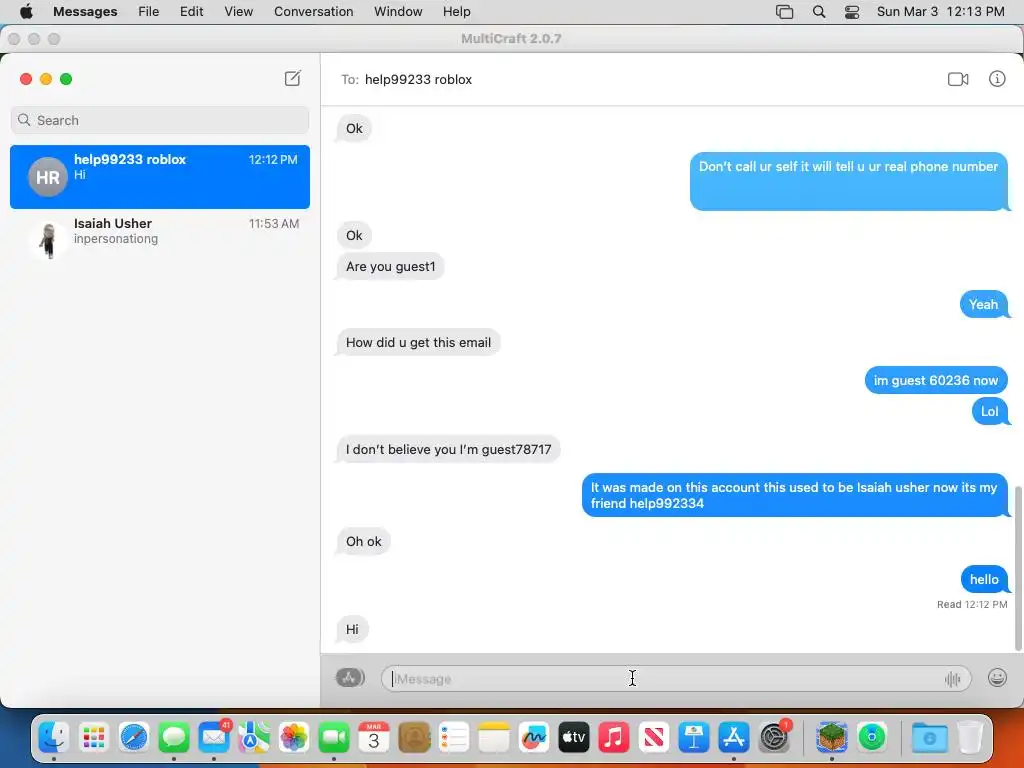Open Freeform from the dock

tap(534, 737)
